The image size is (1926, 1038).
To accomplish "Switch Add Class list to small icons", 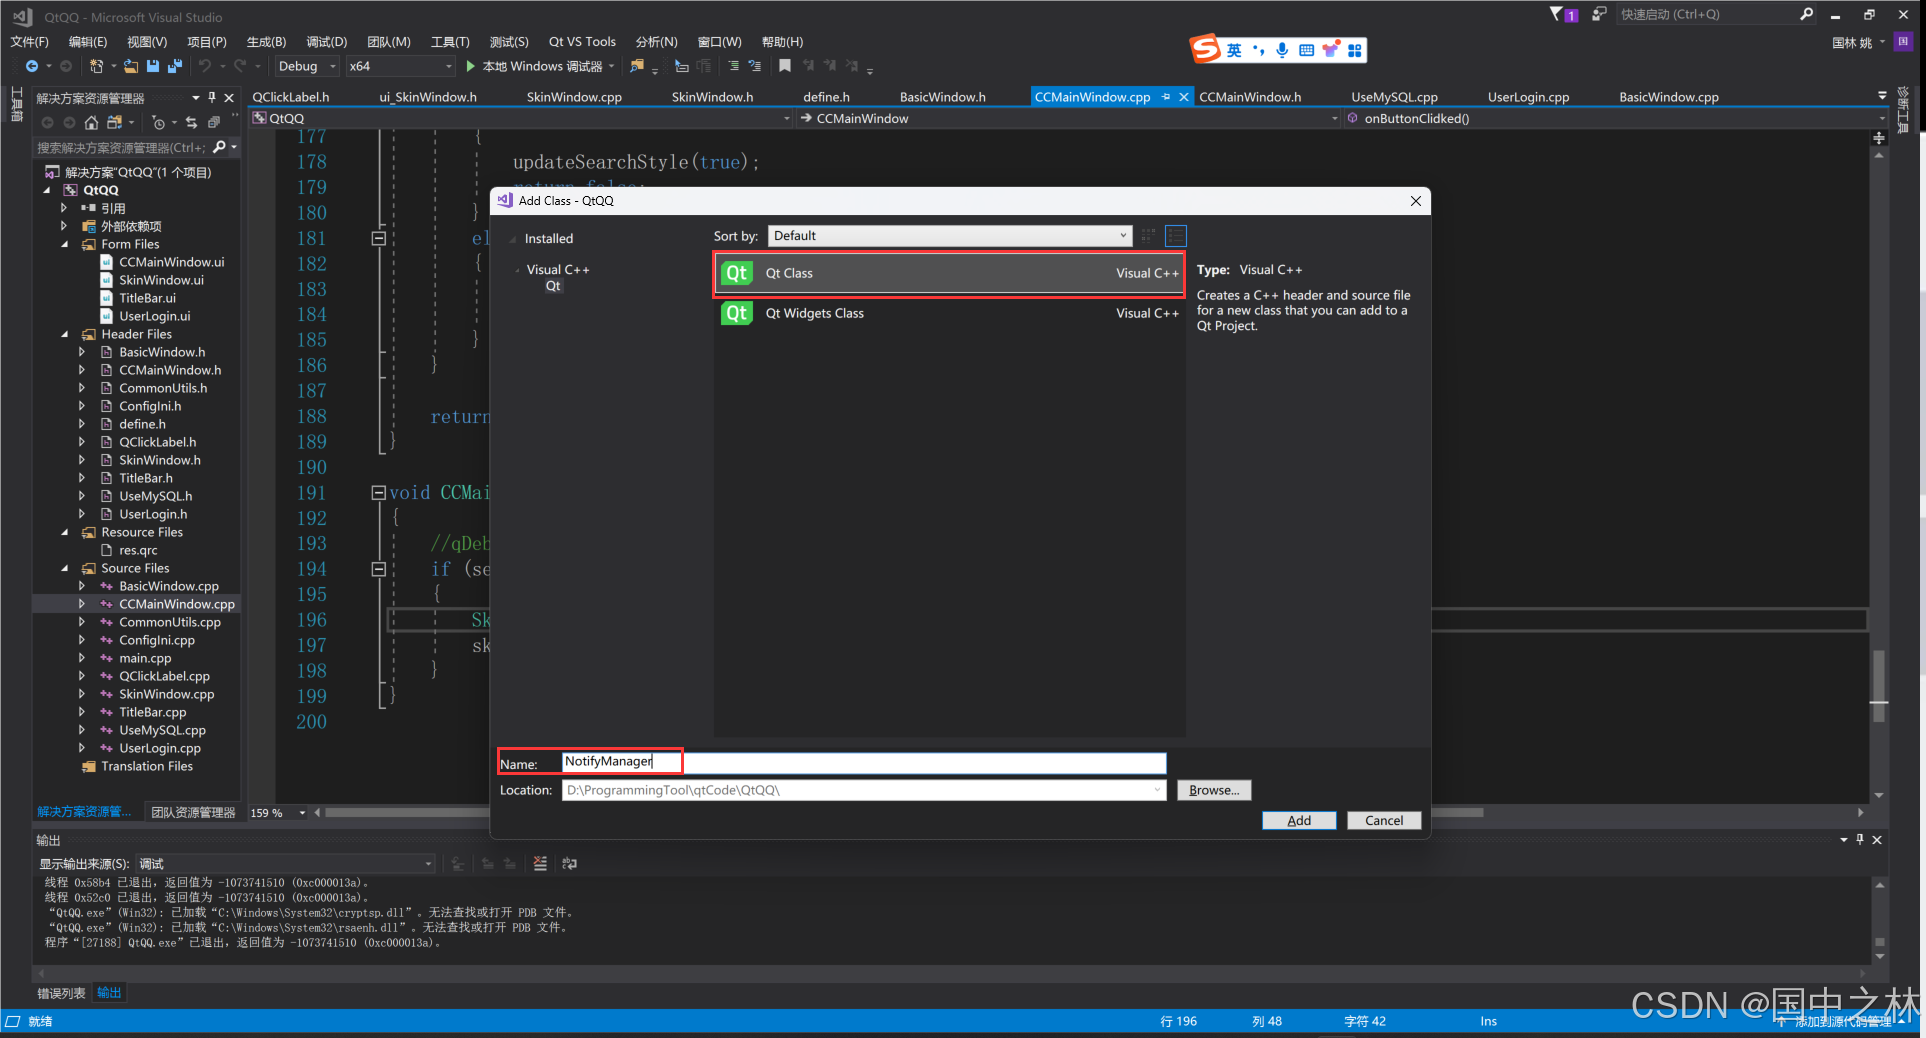I will click(x=1148, y=236).
